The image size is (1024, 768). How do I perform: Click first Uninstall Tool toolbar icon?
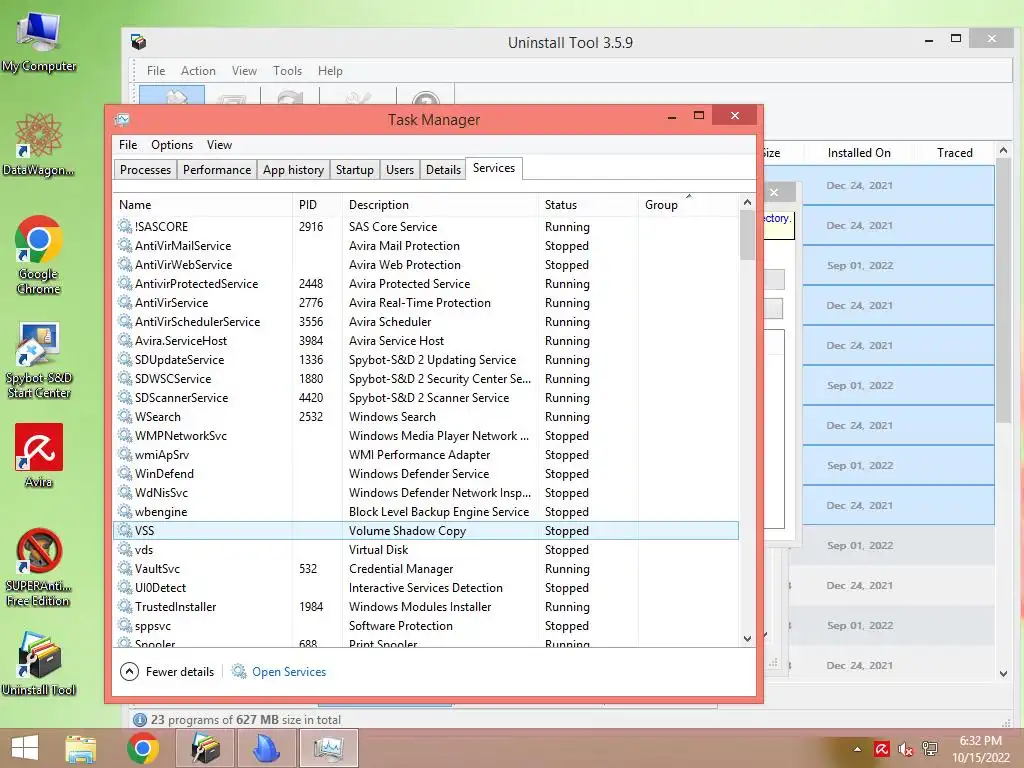coord(172,96)
